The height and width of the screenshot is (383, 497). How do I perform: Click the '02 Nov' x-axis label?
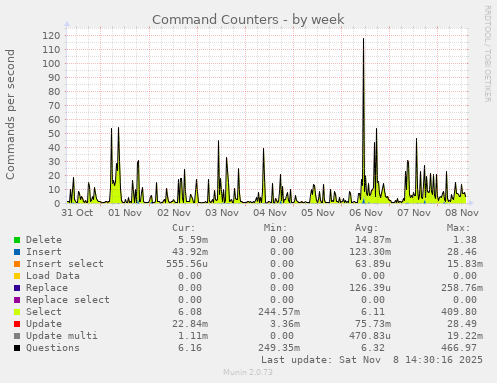pos(174,213)
